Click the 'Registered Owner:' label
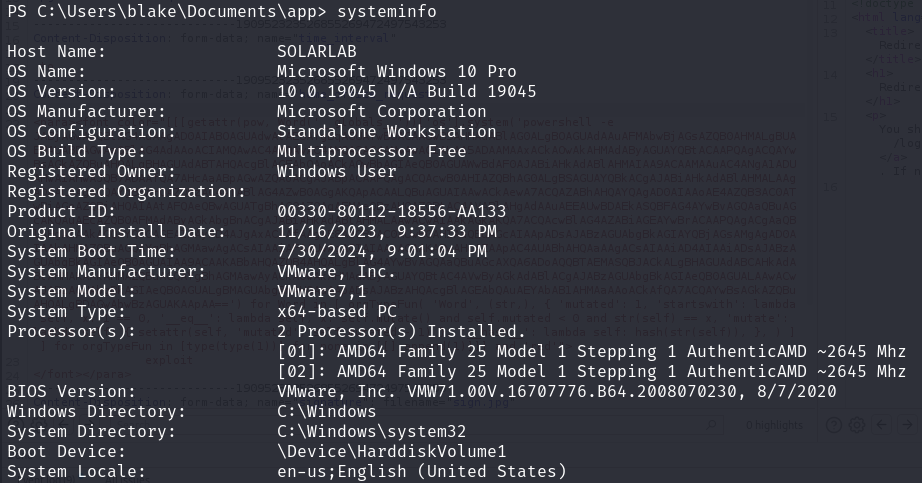The height and width of the screenshot is (483, 922). click(x=92, y=172)
